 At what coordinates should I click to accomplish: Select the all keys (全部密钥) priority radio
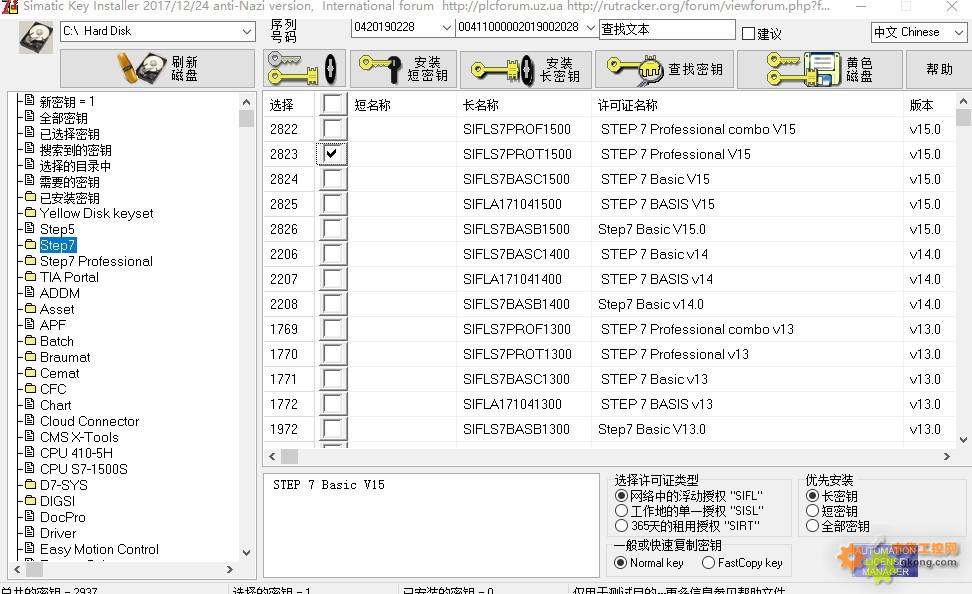pyautogui.click(x=812, y=526)
